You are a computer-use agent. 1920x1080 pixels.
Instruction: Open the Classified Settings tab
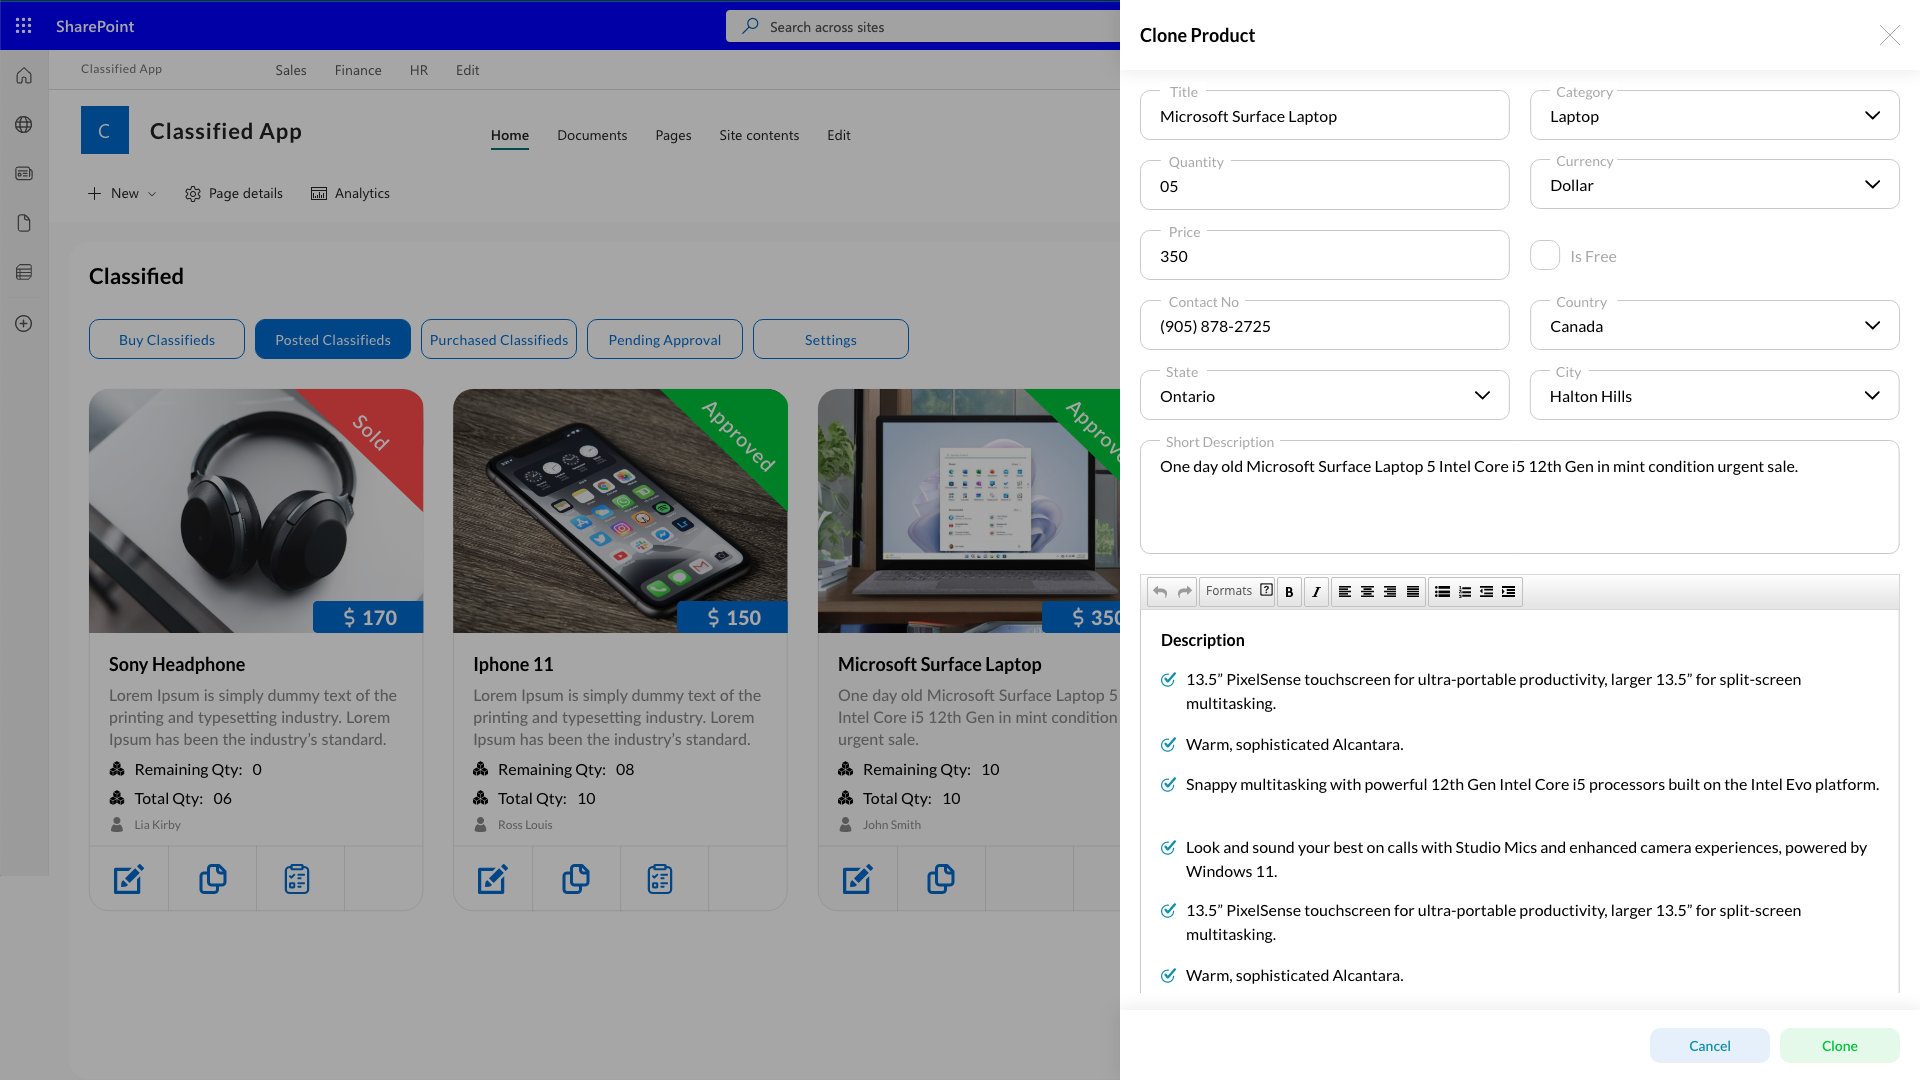(831, 340)
